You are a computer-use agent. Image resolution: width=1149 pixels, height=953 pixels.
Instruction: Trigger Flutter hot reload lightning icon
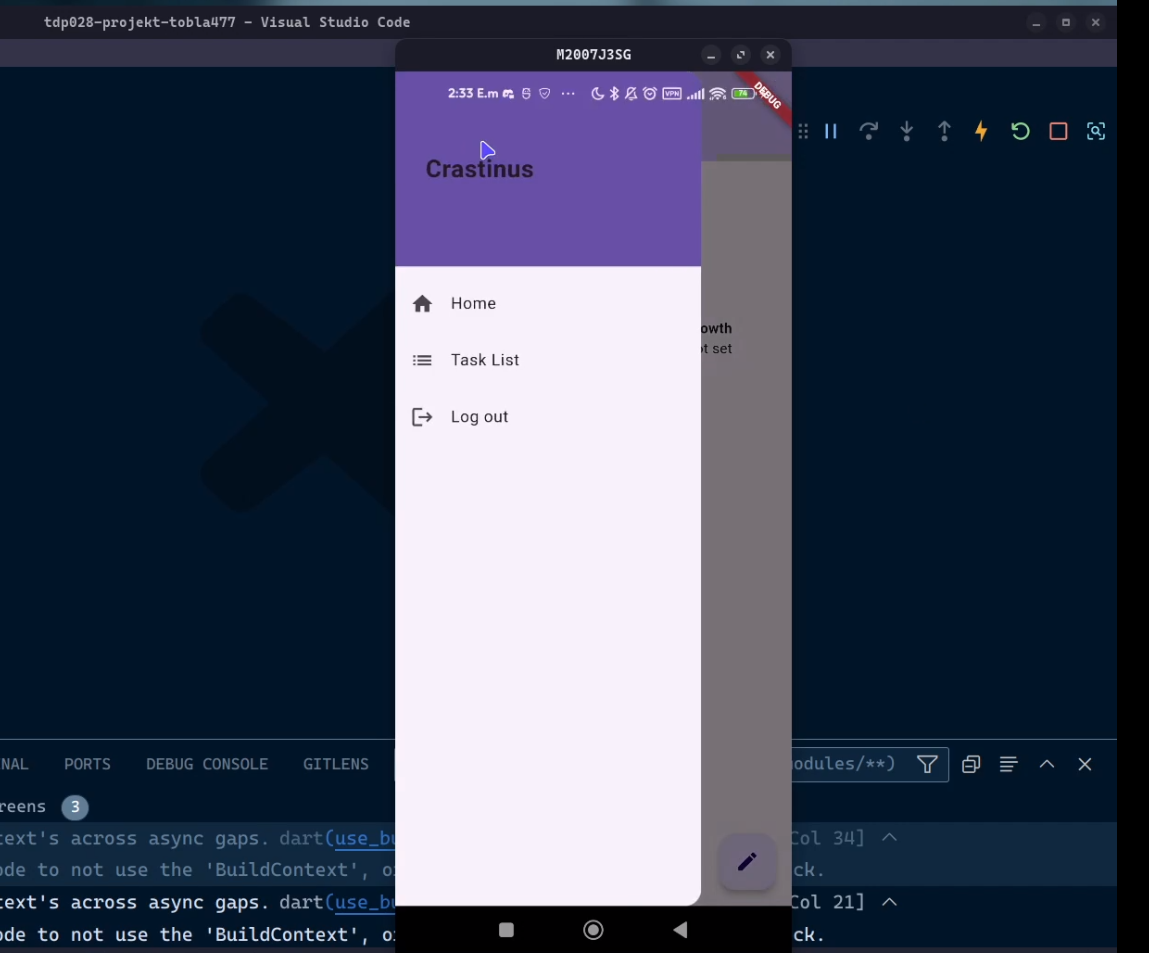[x=982, y=131]
